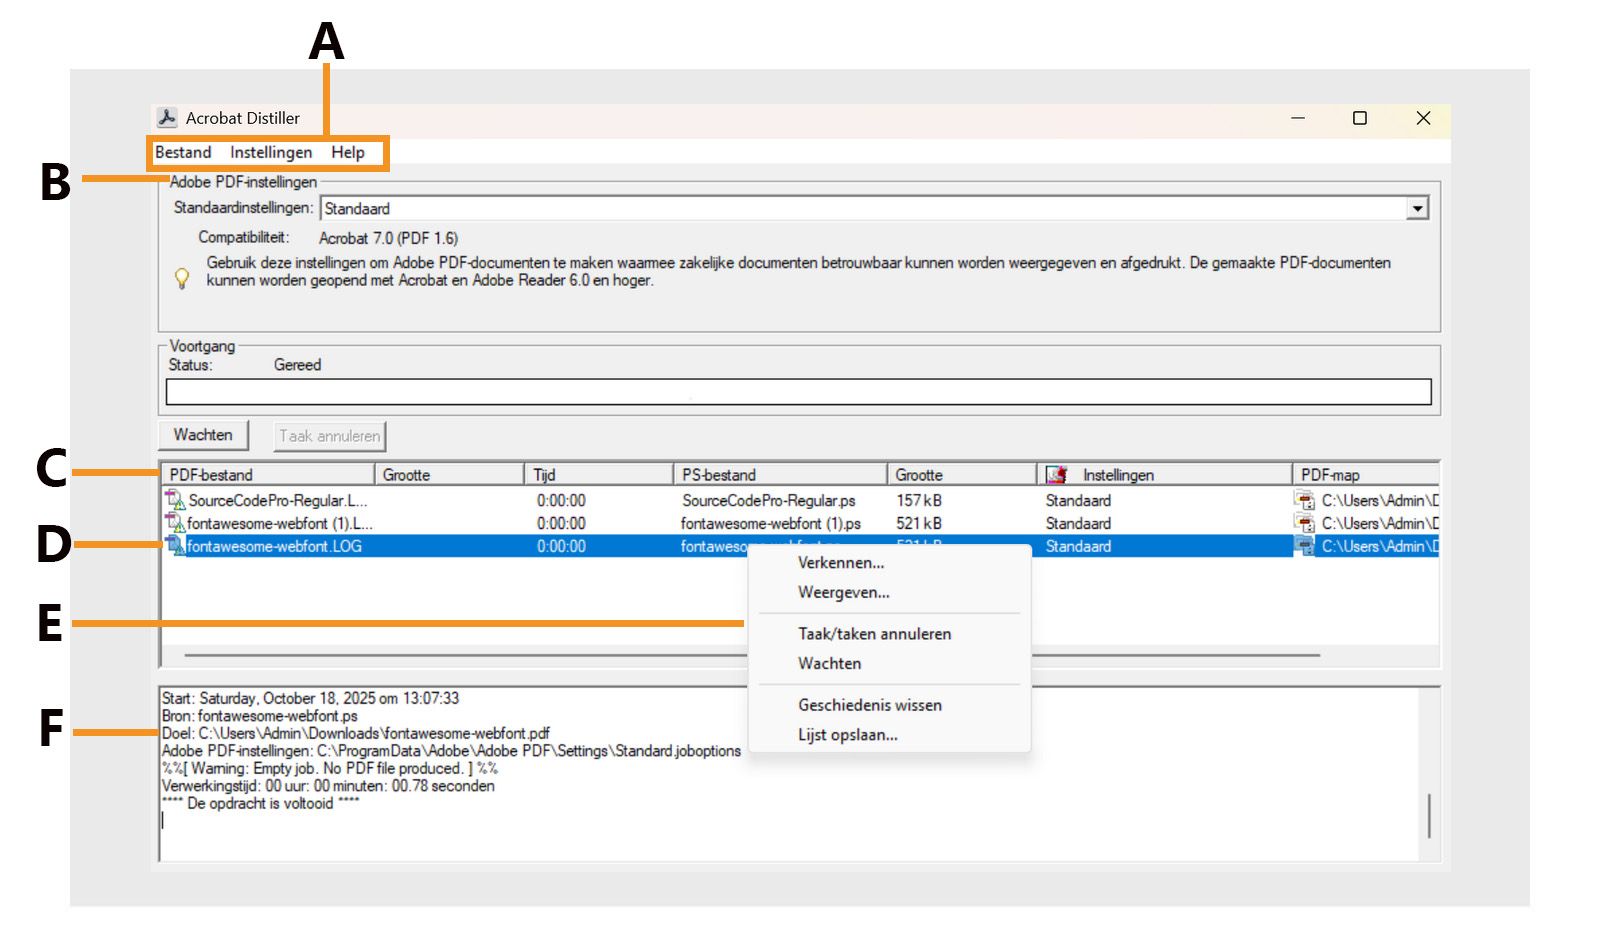Click the SourceCodePro-Regular.L... file icon
Image resolution: width=1600 pixels, height=945 pixels.
tap(175, 500)
